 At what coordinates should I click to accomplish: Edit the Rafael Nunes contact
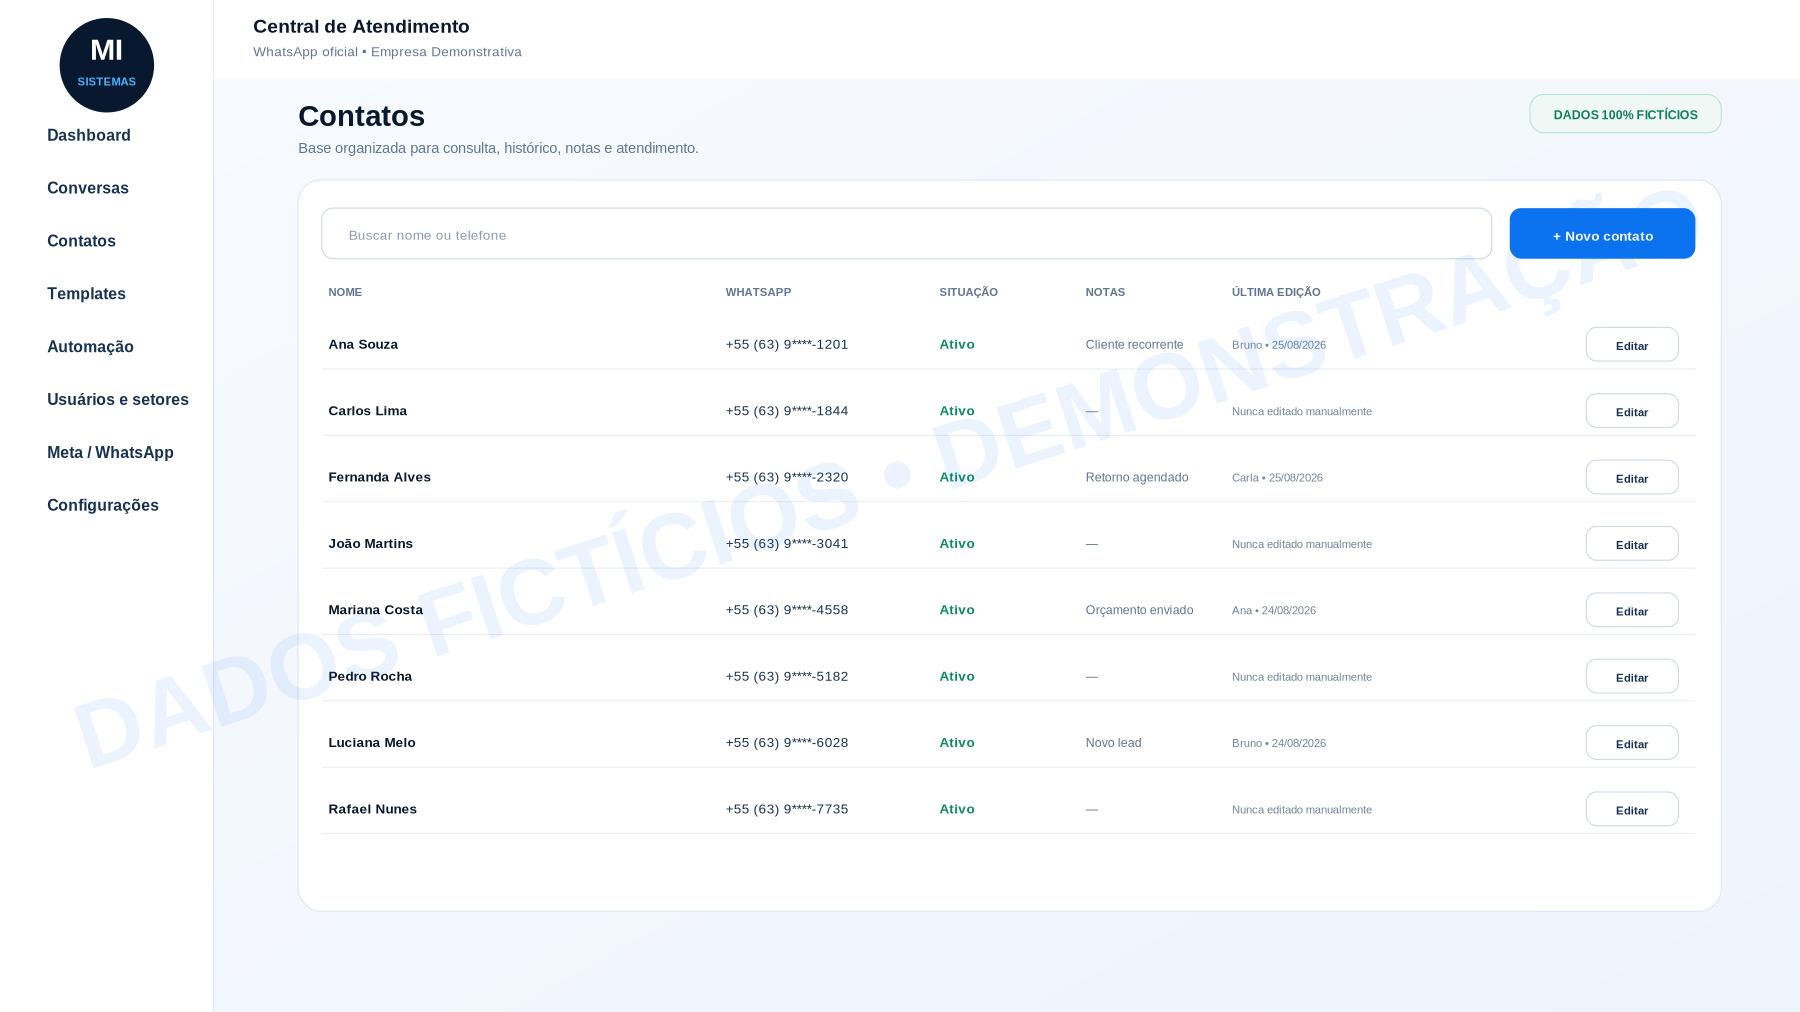(x=1632, y=810)
